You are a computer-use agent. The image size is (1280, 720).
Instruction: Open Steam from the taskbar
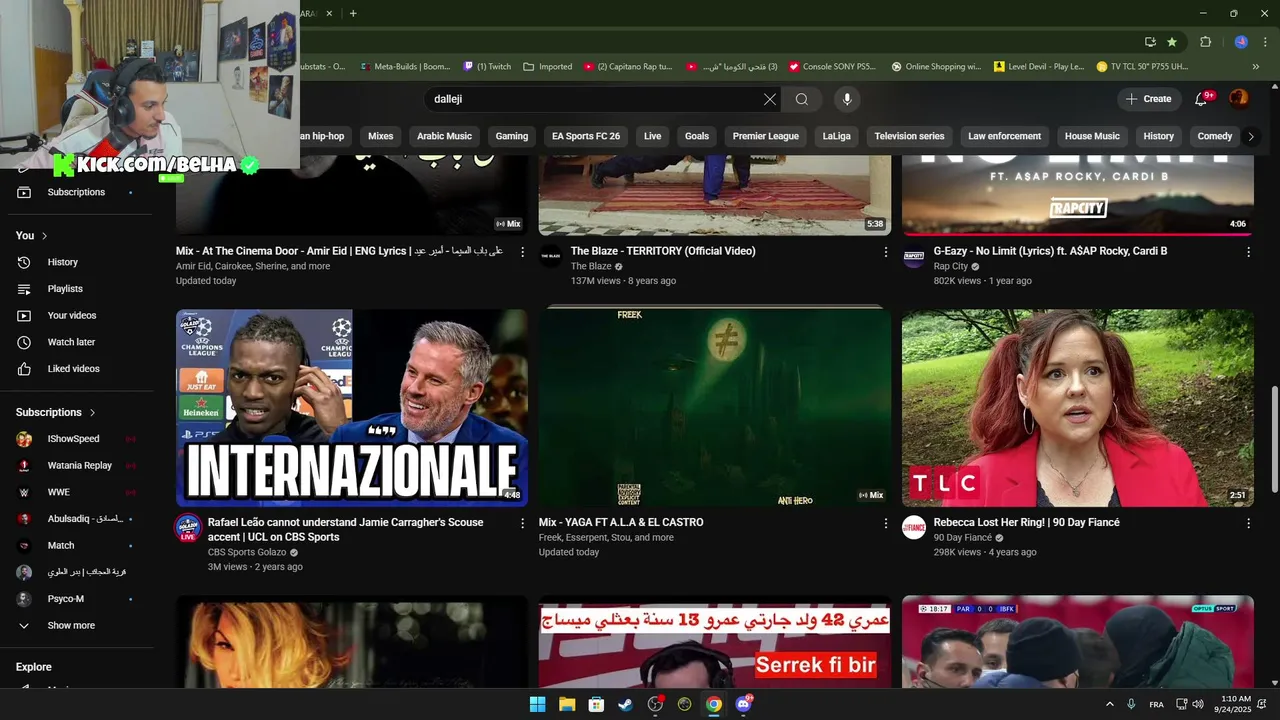coord(625,704)
